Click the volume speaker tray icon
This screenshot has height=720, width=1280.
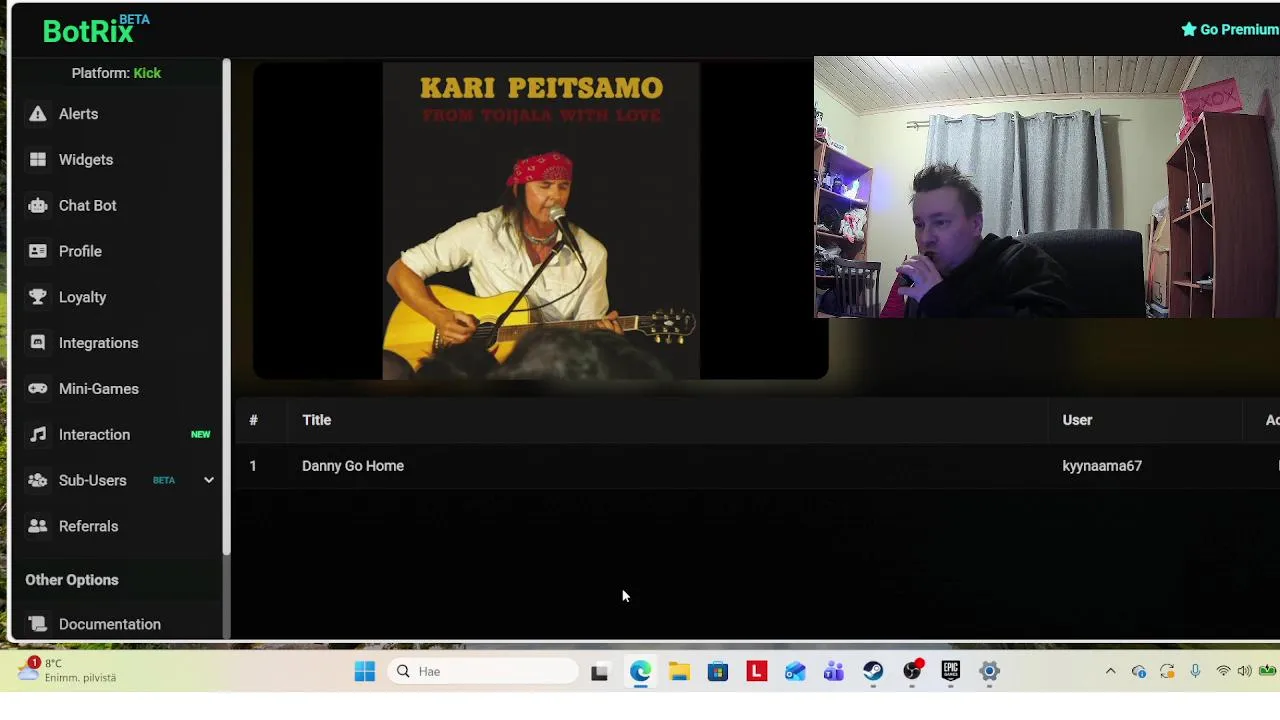click(1244, 671)
